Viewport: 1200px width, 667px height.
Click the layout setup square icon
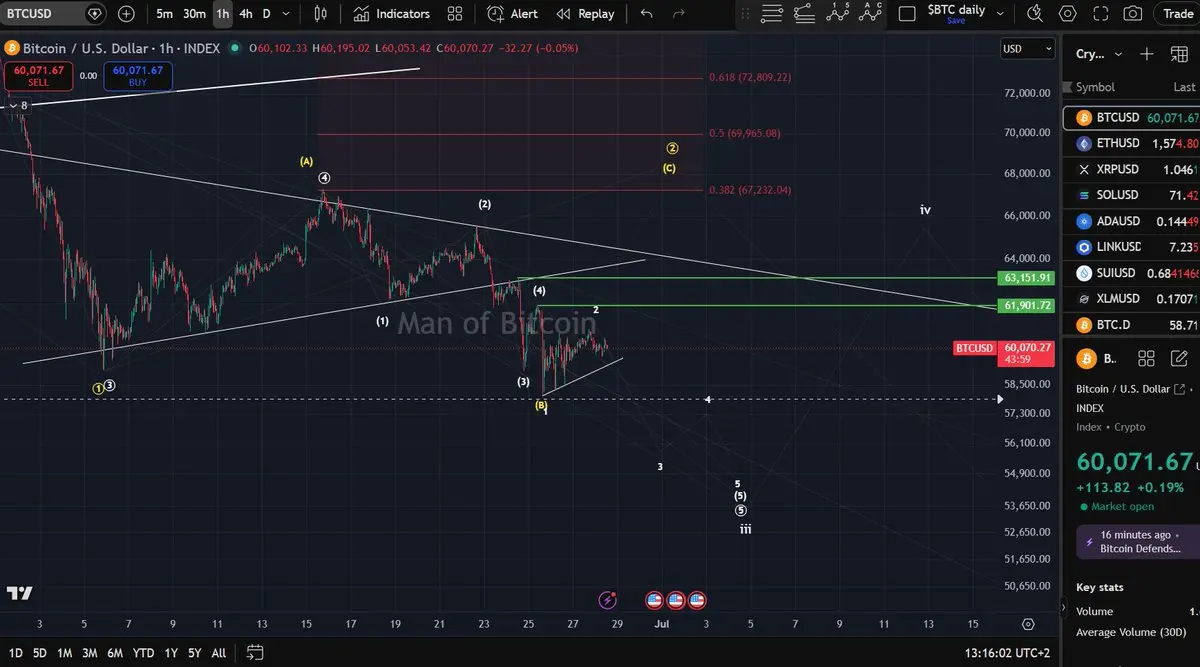tap(907, 14)
